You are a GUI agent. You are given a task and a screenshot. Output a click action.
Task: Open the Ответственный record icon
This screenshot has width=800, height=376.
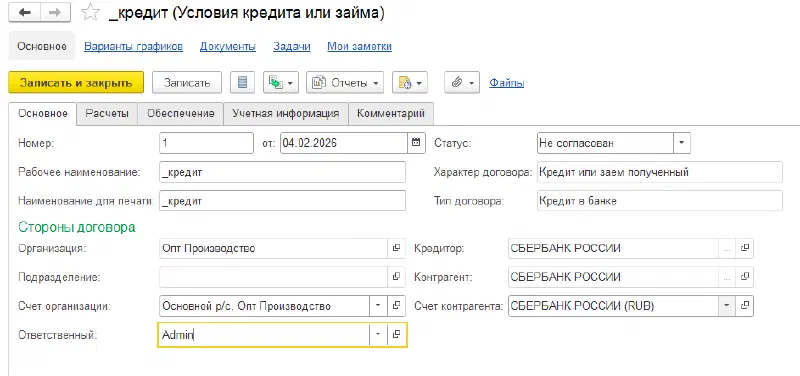coord(396,335)
